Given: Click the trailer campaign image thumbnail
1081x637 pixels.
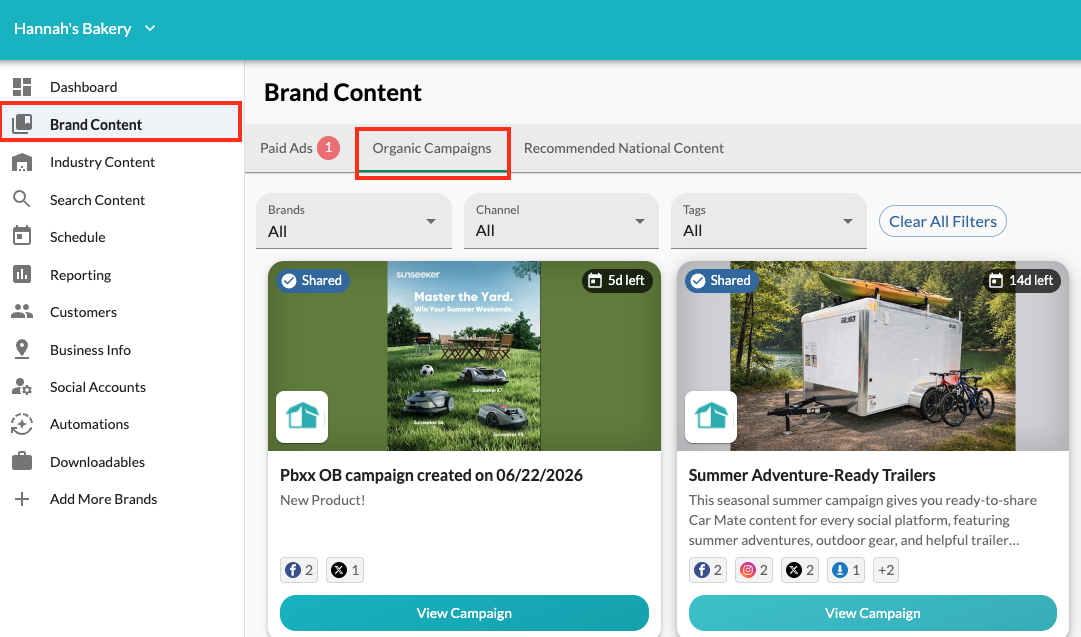Looking at the screenshot, I should click(x=873, y=356).
